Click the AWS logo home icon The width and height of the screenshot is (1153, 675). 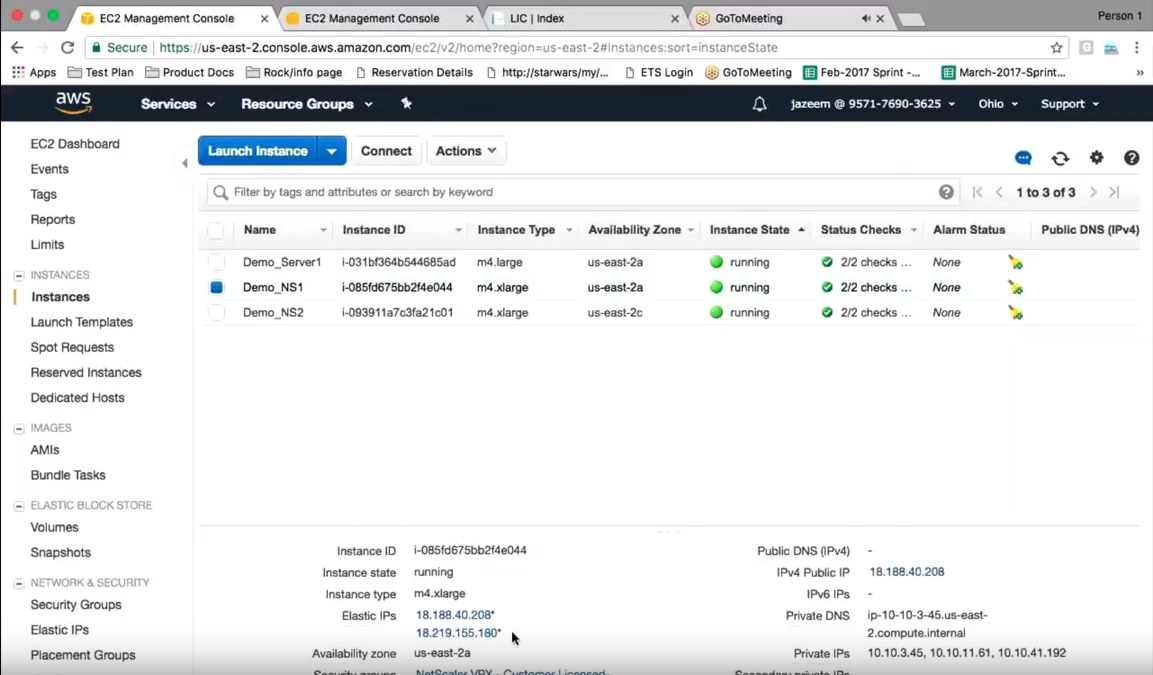73,102
